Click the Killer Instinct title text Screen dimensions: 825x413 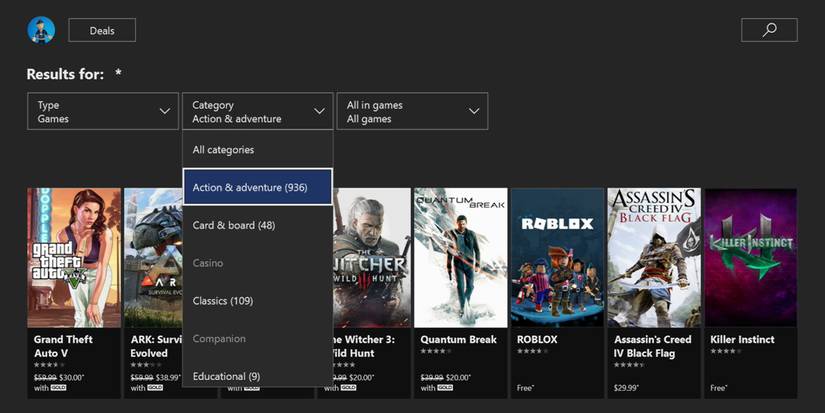(742, 340)
